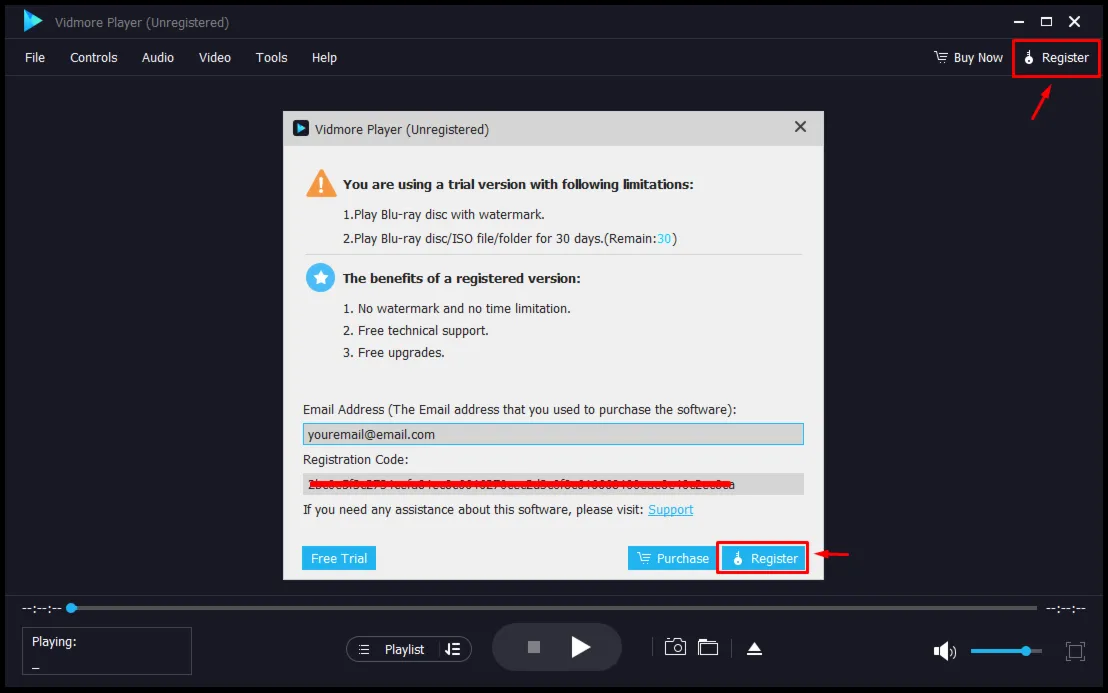1108x693 pixels.
Task: Adjust the volume slider
Action: tap(1006, 651)
